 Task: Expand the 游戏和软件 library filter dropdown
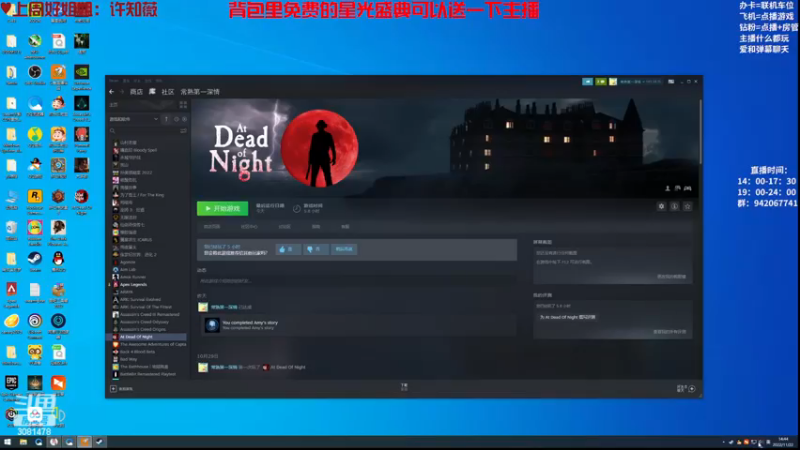pyautogui.click(x=134, y=119)
